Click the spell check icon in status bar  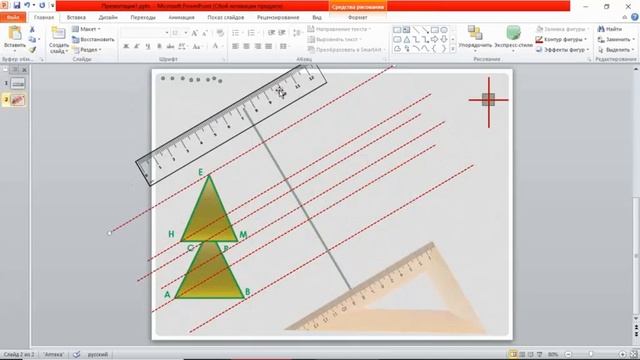pos(76,354)
